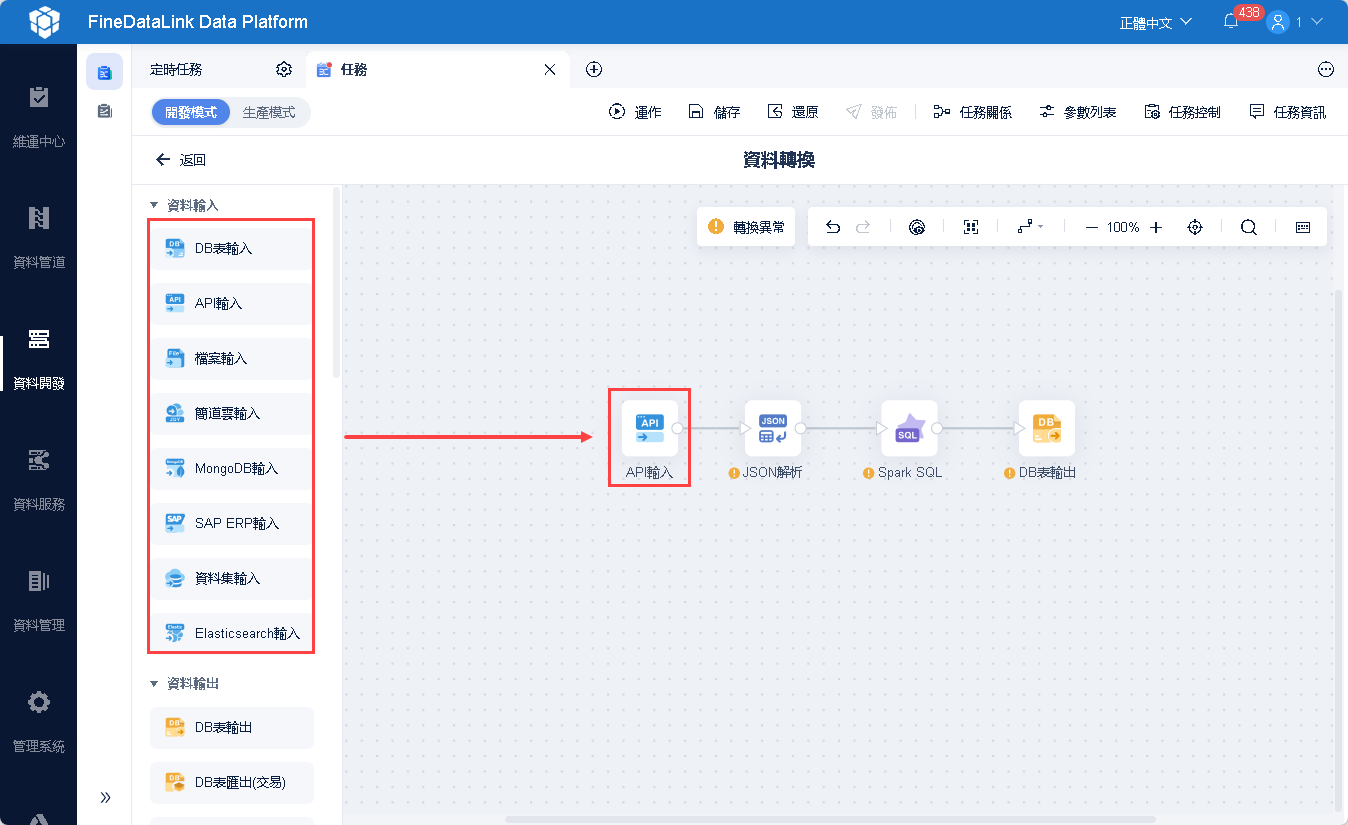Redo the canvas action
This screenshot has width=1348, height=825.
tap(863, 227)
